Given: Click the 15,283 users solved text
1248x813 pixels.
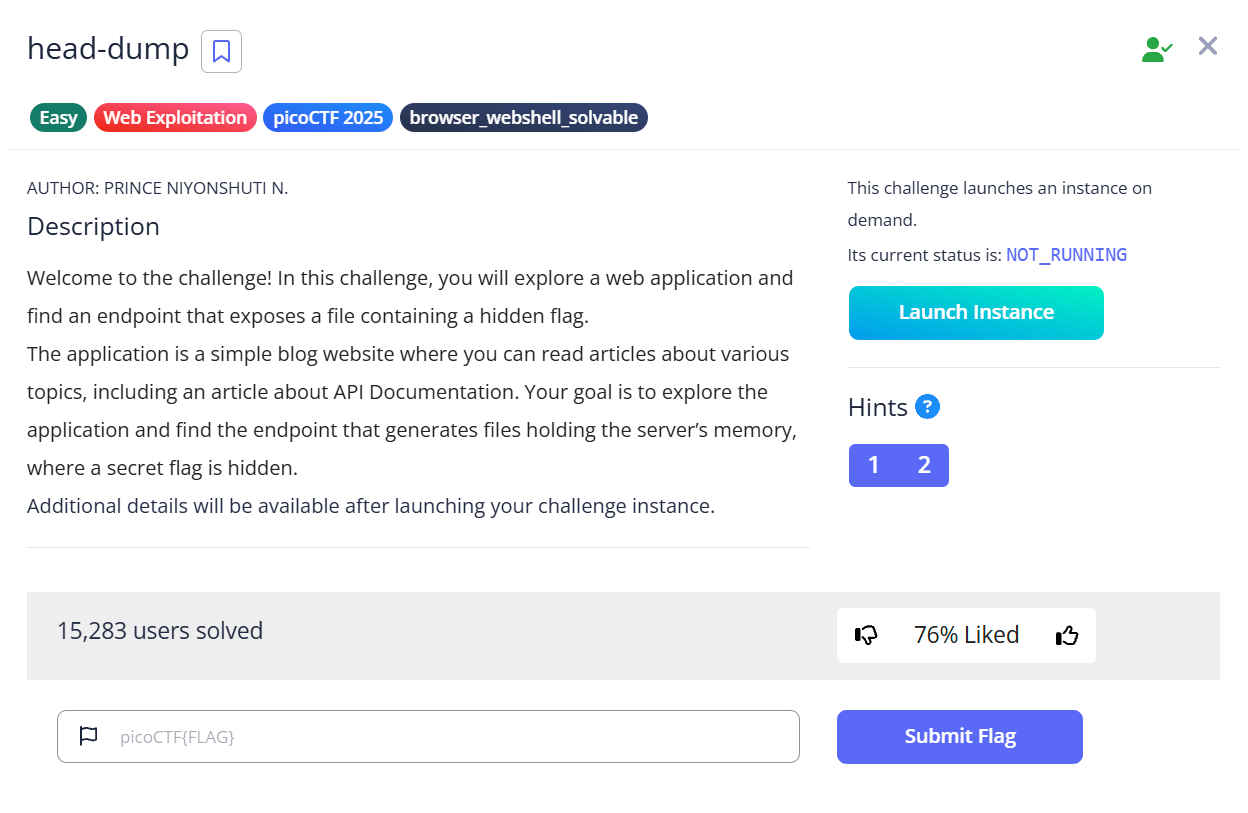Looking at the screenshot, I should pos(160,631).
